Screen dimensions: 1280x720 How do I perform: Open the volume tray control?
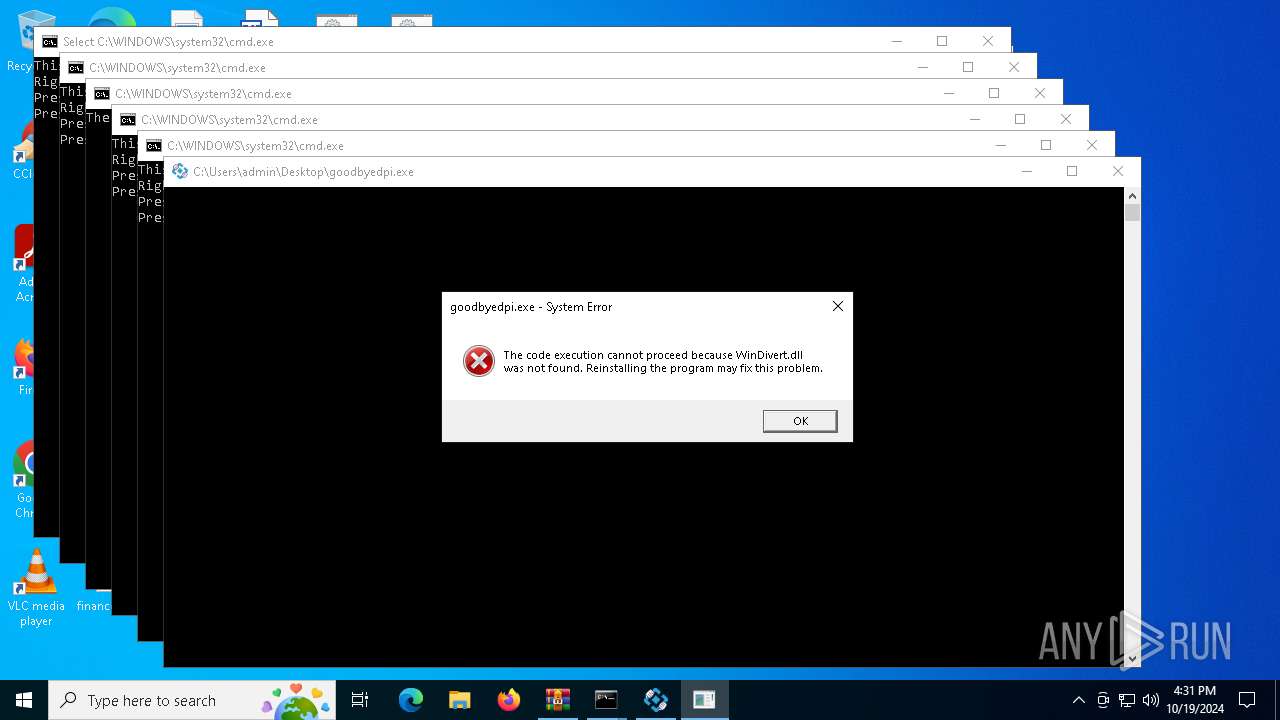1150,700
